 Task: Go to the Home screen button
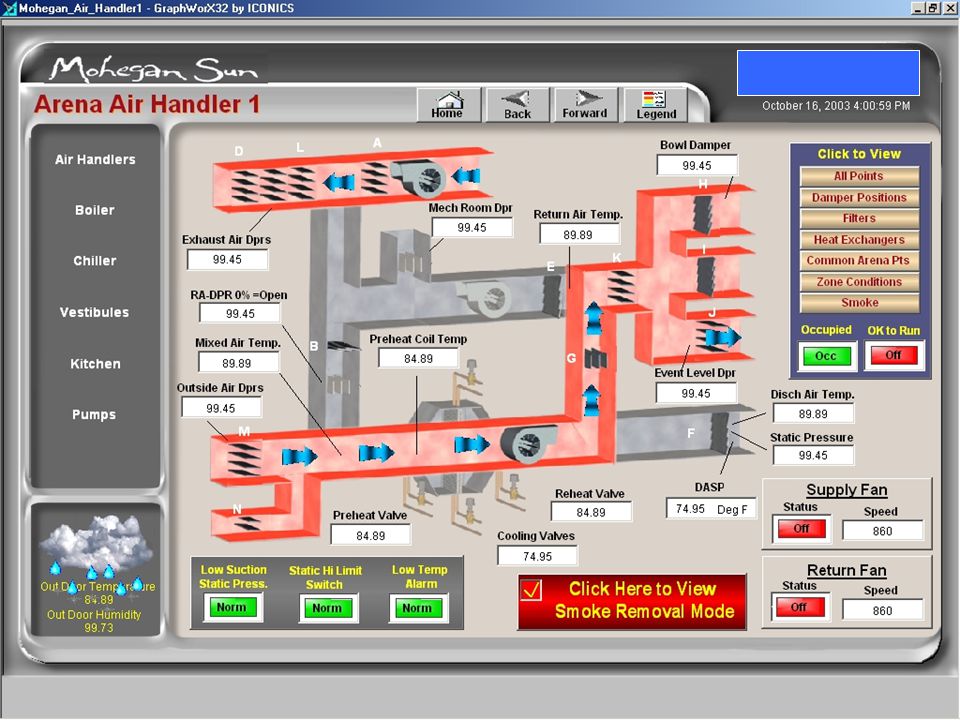click(448, 105)
